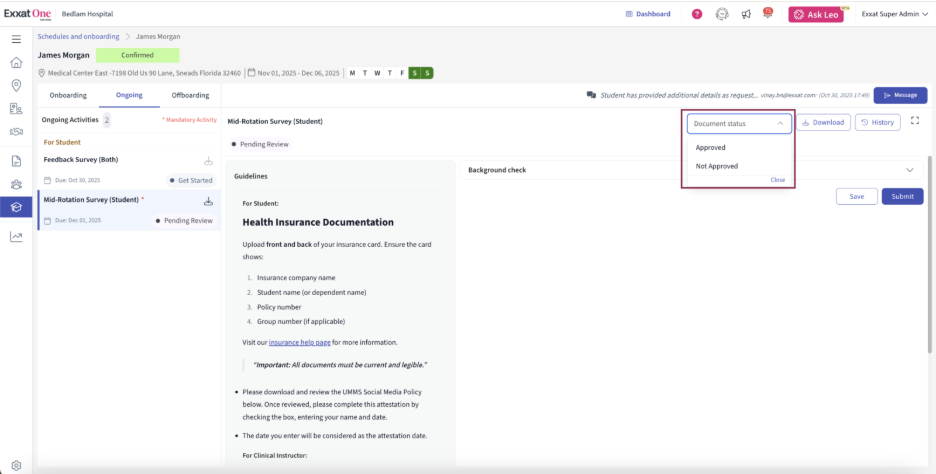Open the graduation cap sidebar section
This screenshot has height=474, width=936.
pyautogui.click(x=16, y=207)
